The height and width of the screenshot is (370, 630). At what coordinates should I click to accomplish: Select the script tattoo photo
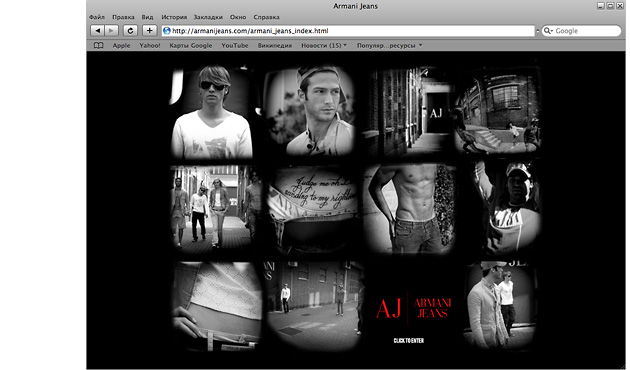(313, 210)
